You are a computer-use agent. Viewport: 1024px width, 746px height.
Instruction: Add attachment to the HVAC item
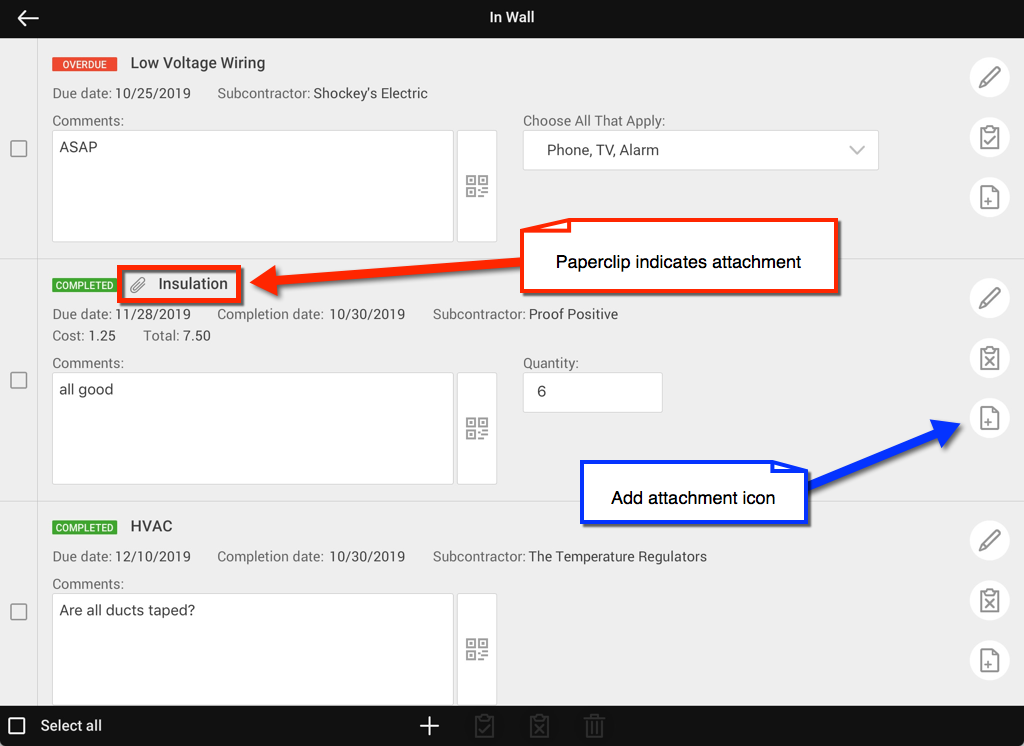[x=989, y=660]
